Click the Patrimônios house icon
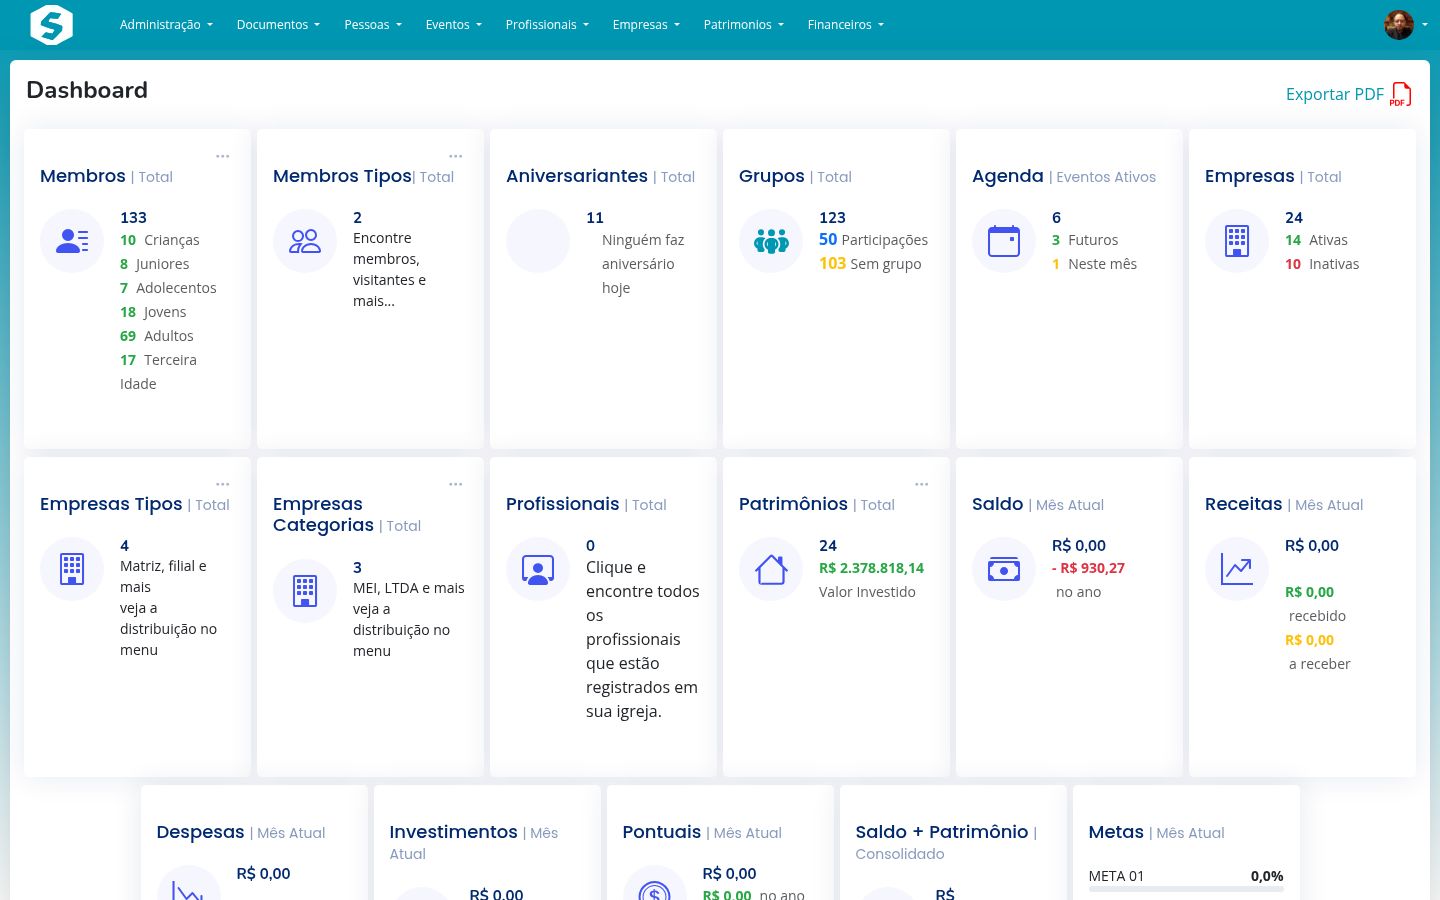 [771, 569]
